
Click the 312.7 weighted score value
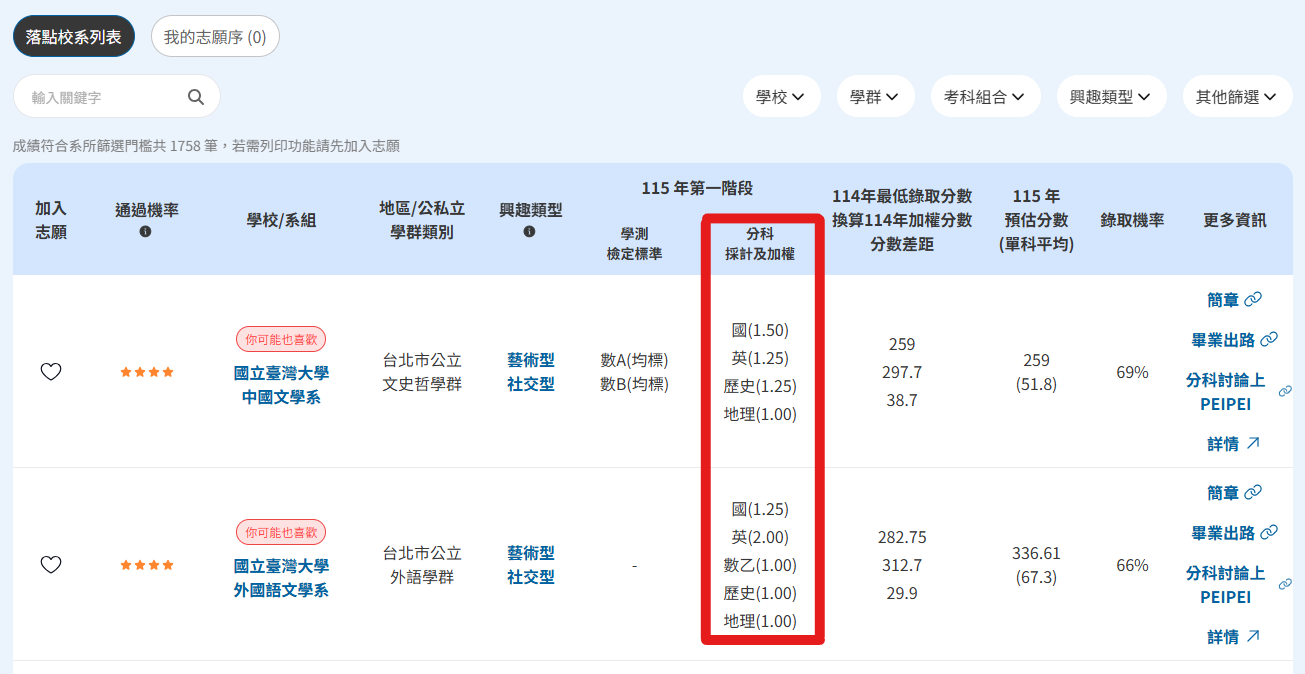click(x=902, y=565)
